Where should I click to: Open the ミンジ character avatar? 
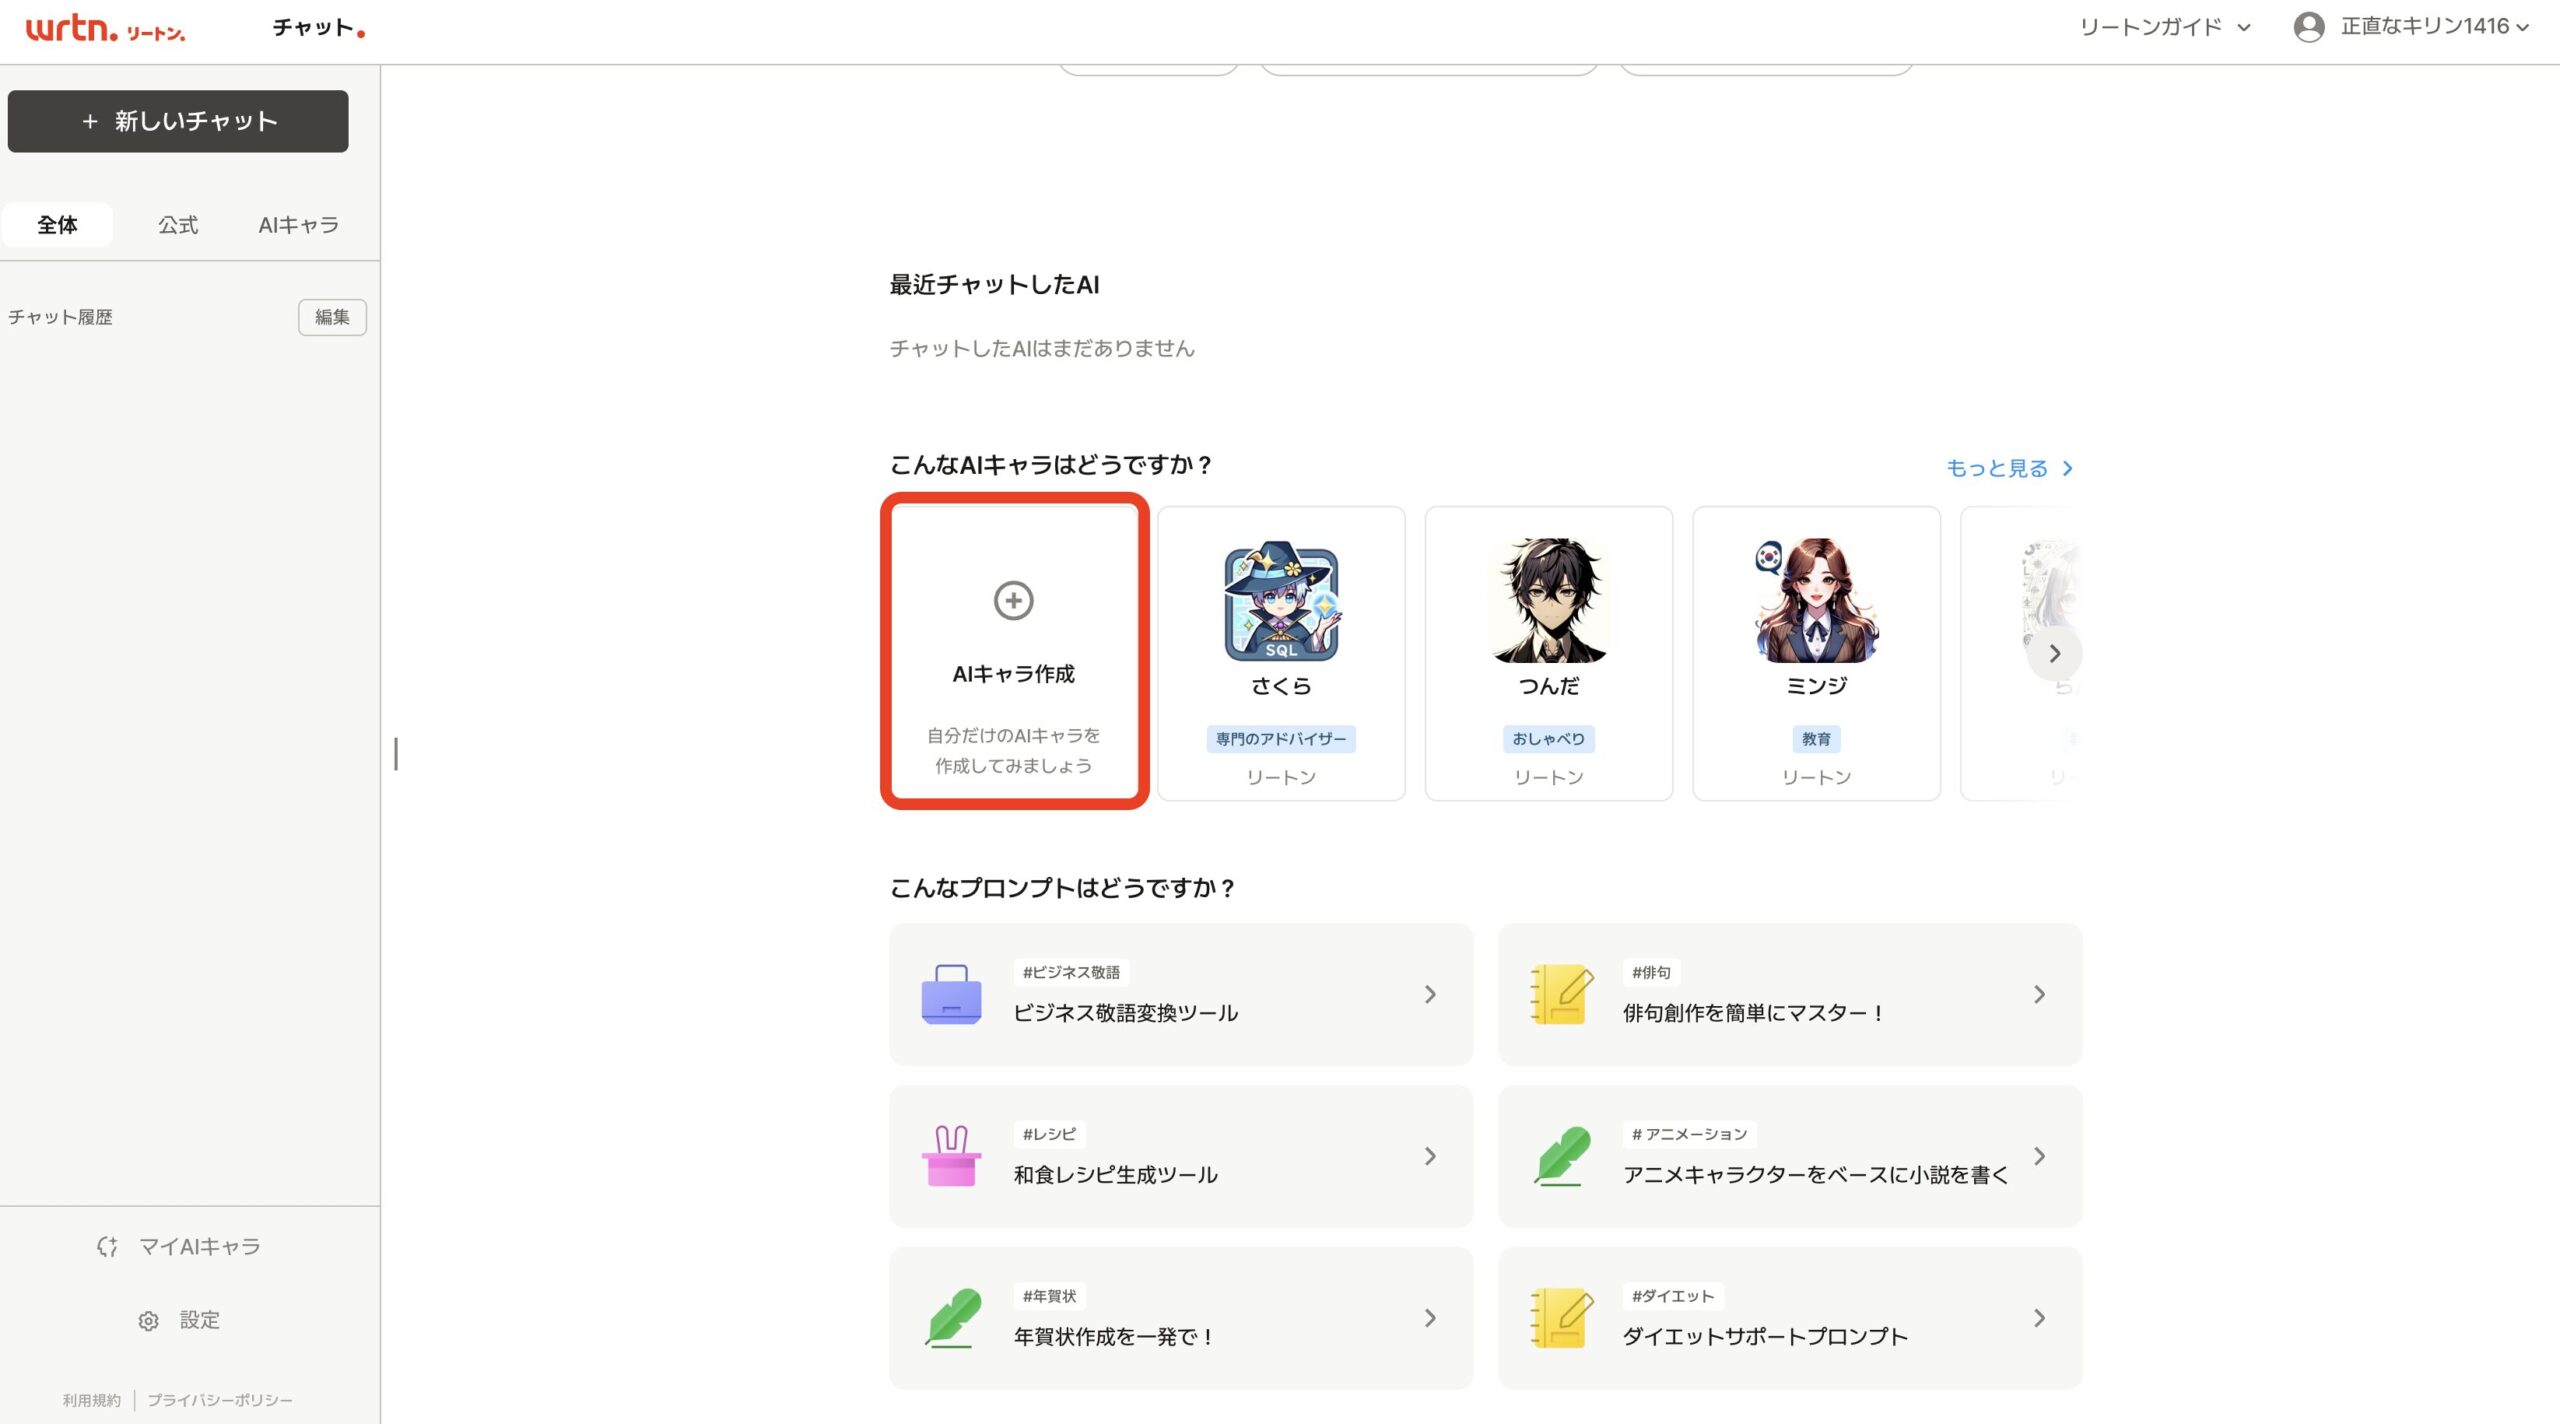click(x=1816, y=602)
